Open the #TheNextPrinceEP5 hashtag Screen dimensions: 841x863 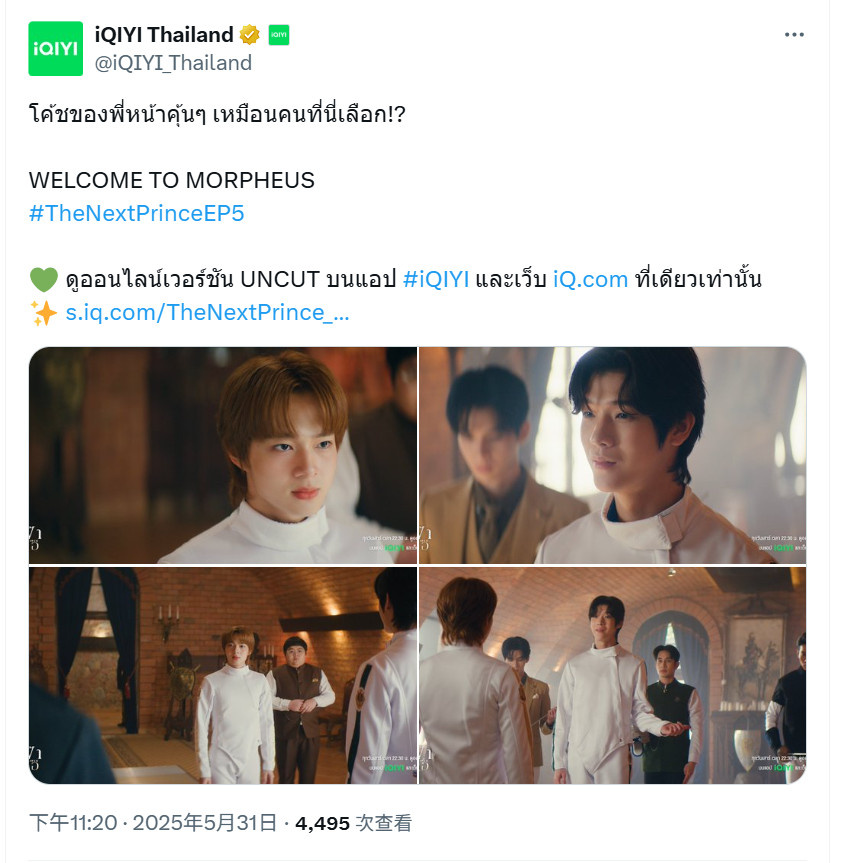pyautogui.click(x=136, y=213)
